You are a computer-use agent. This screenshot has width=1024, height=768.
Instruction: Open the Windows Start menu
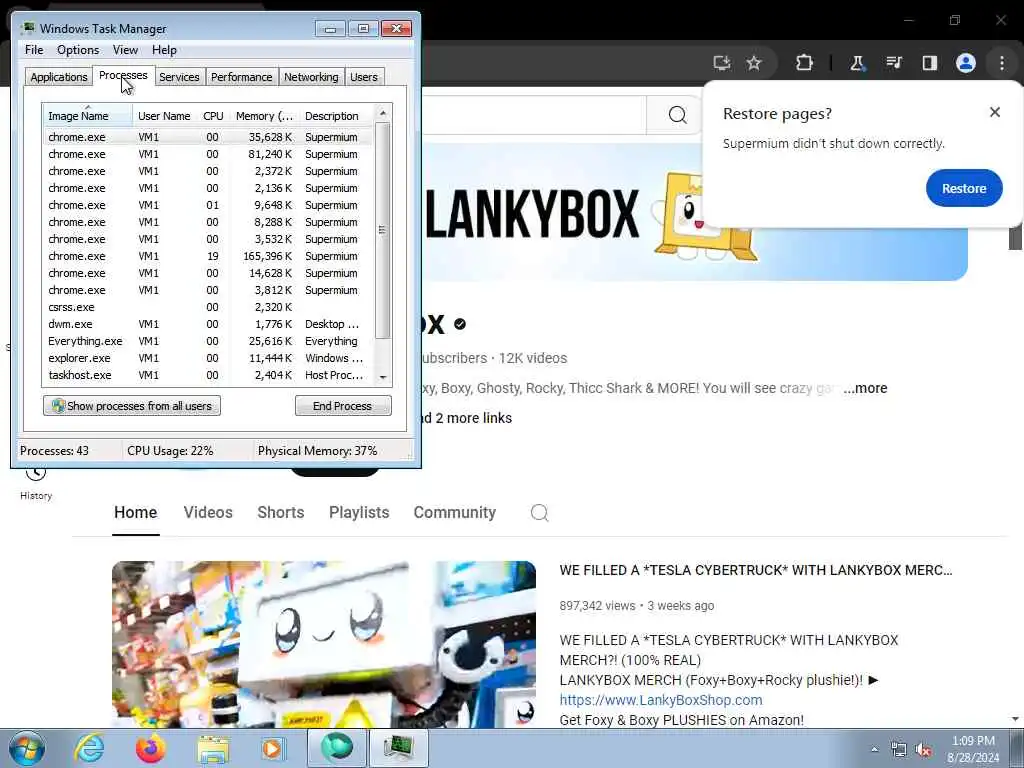coord(27,748)
